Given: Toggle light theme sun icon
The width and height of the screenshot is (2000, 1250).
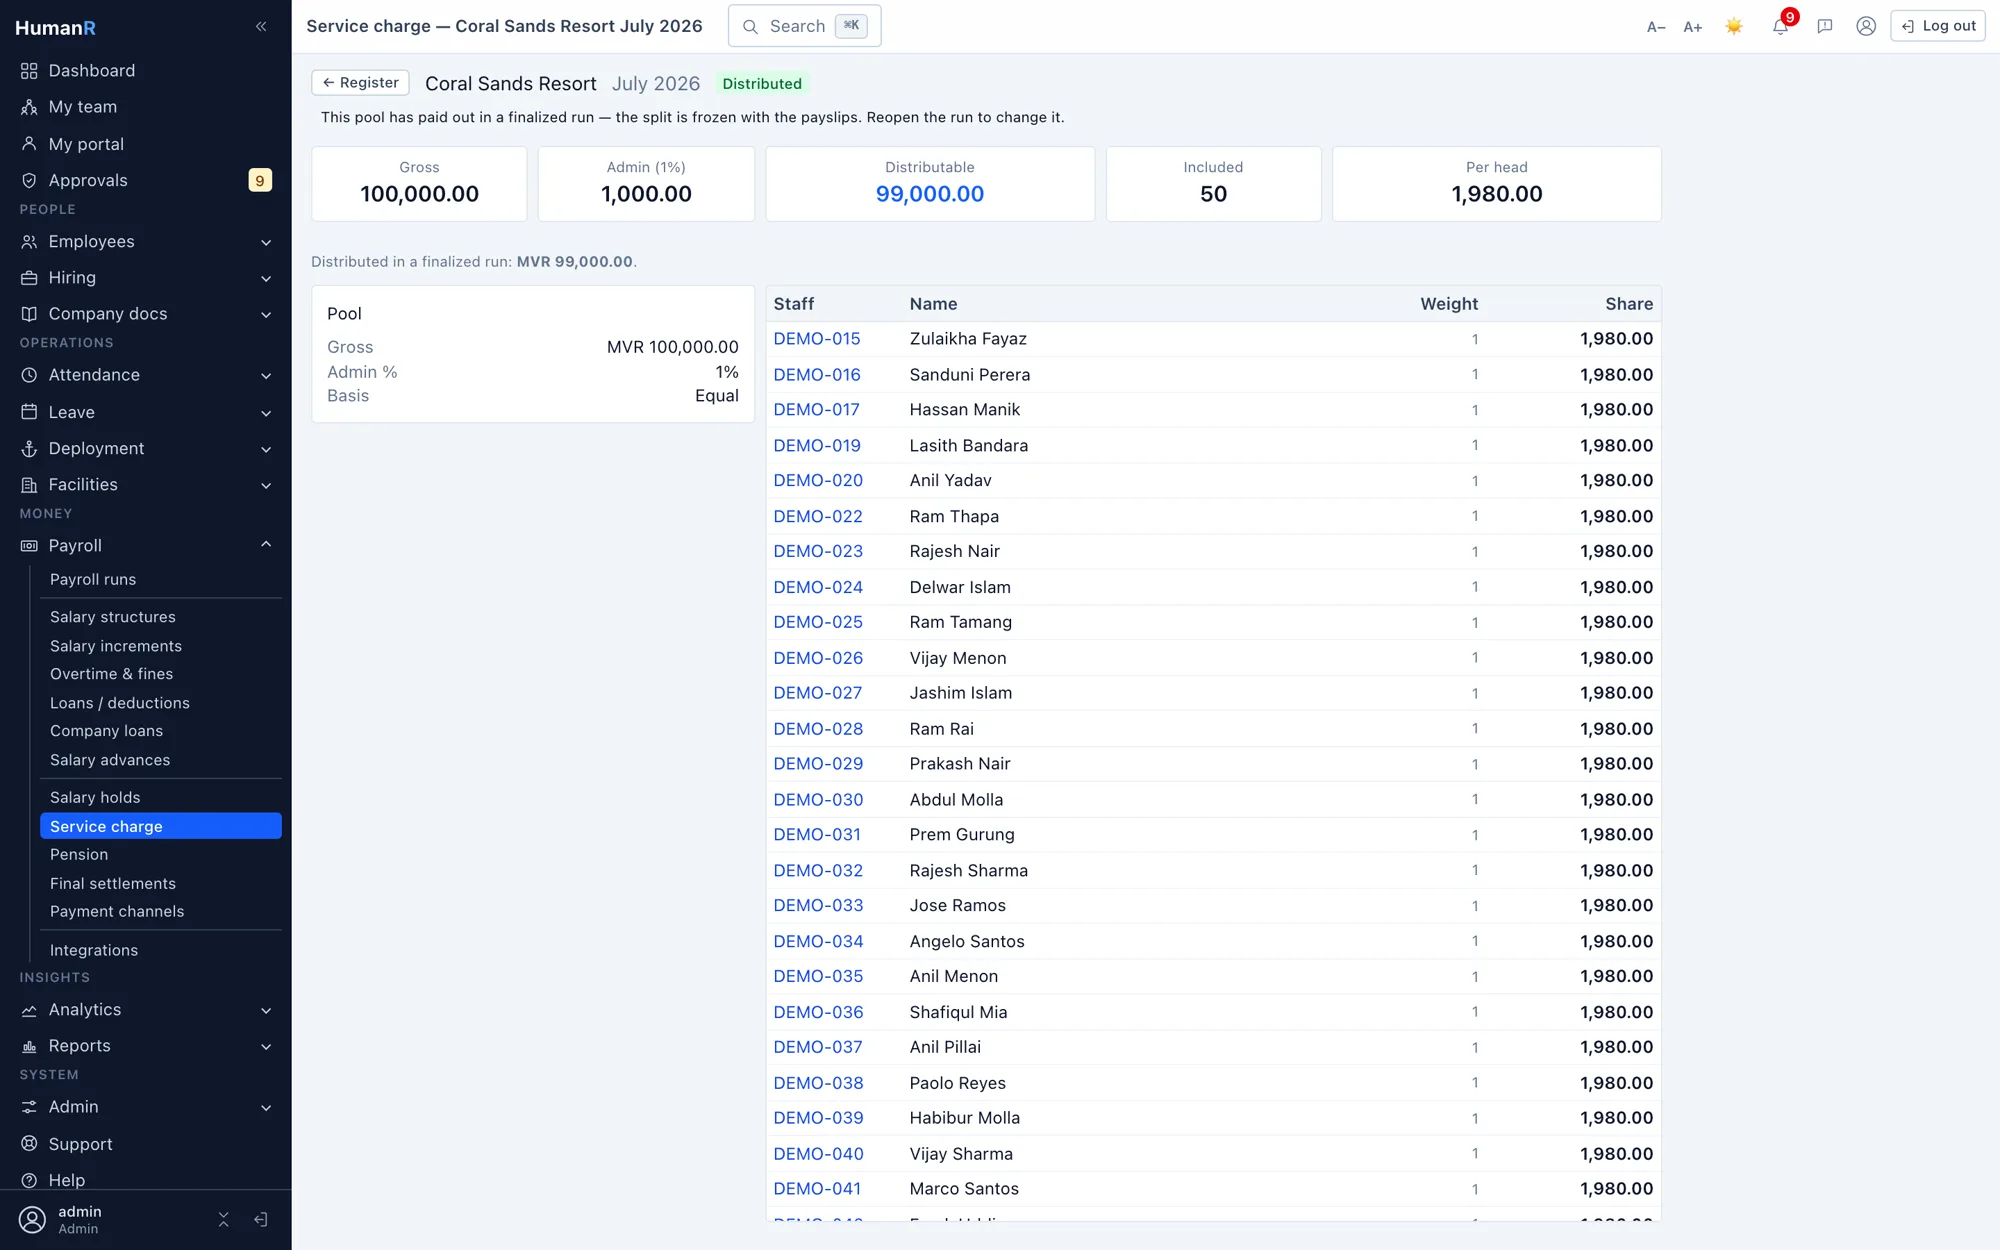Looking at the screenshot, I should click(x=1734, y=27).
